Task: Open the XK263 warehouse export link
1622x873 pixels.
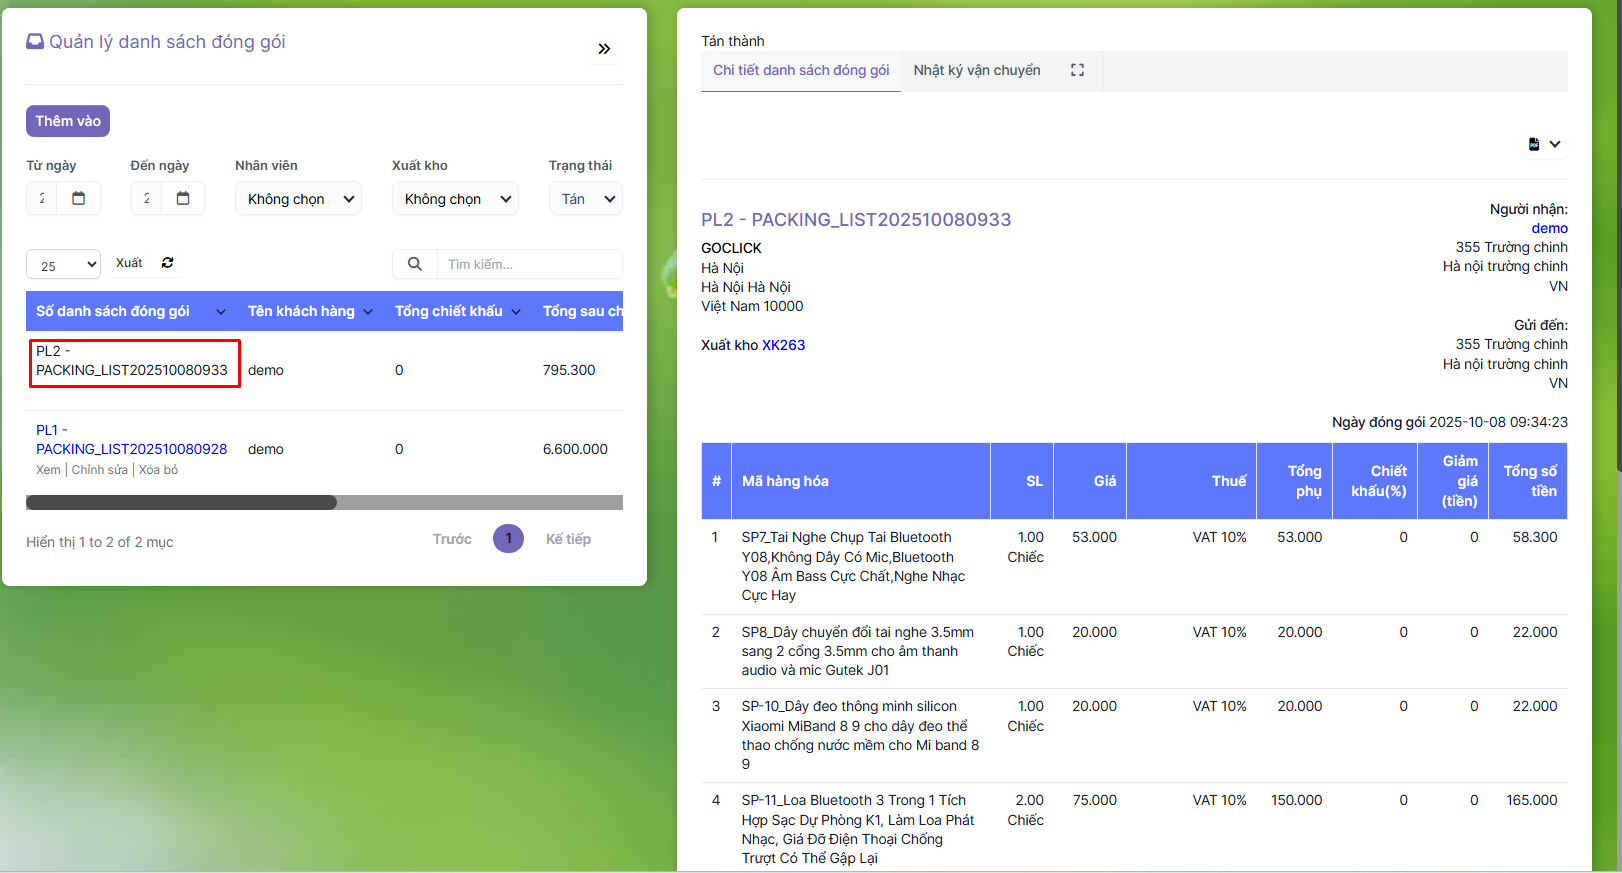Action: pos(783,345)
